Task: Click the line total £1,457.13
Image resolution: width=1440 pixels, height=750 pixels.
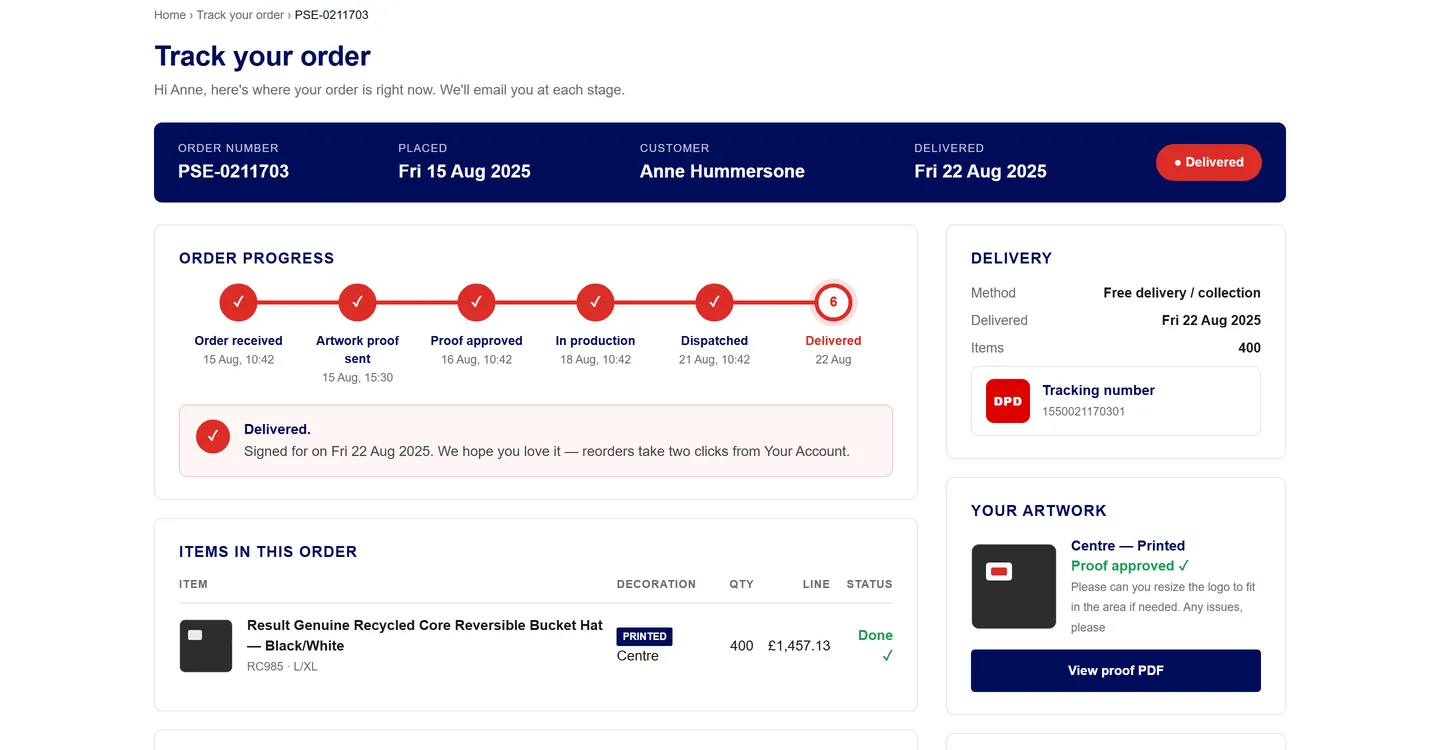Action: pos(799,646)
